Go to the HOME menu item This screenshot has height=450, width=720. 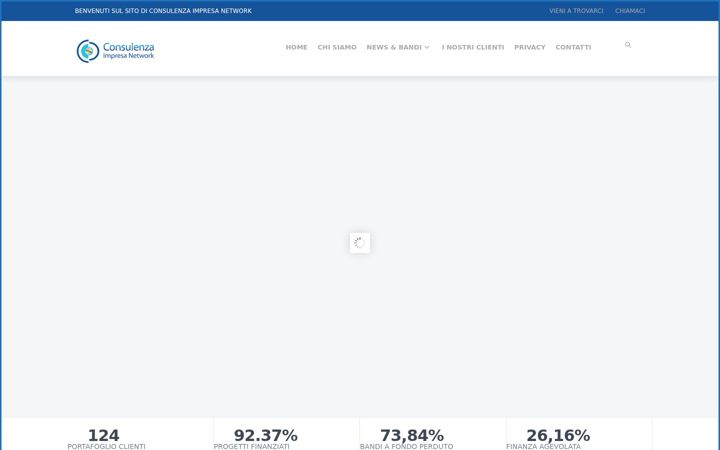pyautogui.click(x=297, y=47)
